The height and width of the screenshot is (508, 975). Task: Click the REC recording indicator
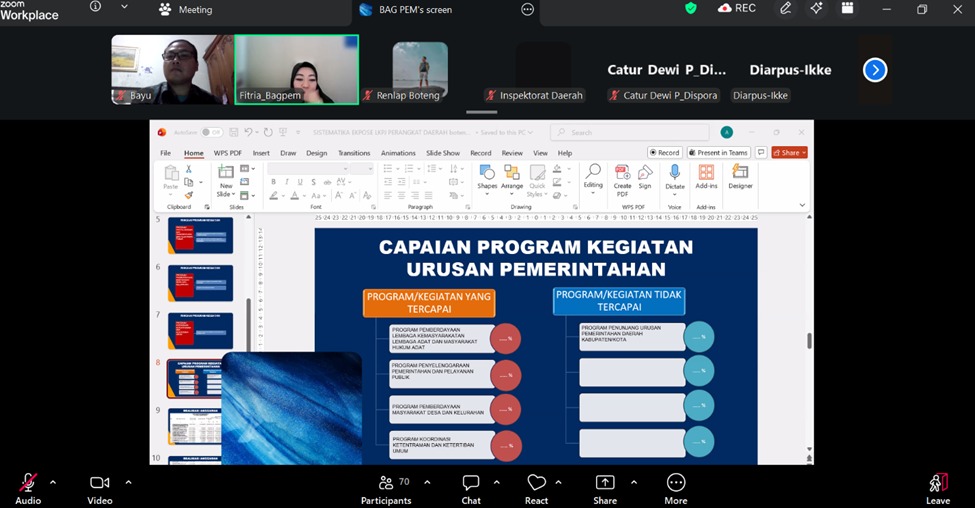737,8
